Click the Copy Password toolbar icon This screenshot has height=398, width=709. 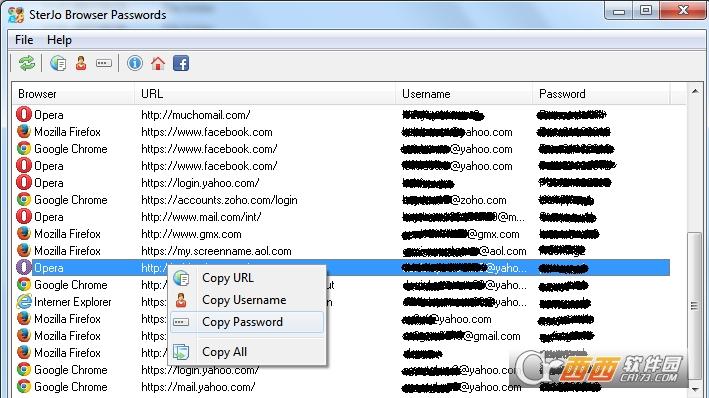click(x=104, y=63)
